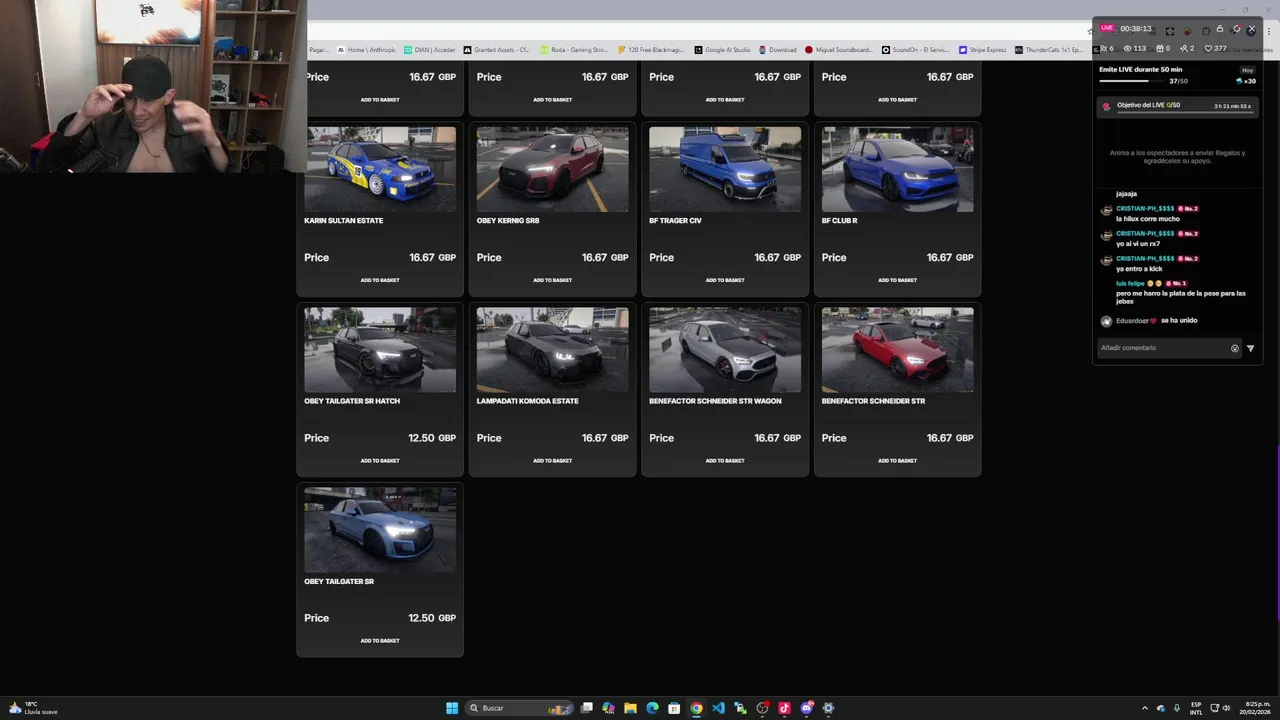The height and width of the screenshot is (720, 1280).
Task: Open the blue Obey Tailgater SR image
Action: pyautogui.click(x=380, y=530)
